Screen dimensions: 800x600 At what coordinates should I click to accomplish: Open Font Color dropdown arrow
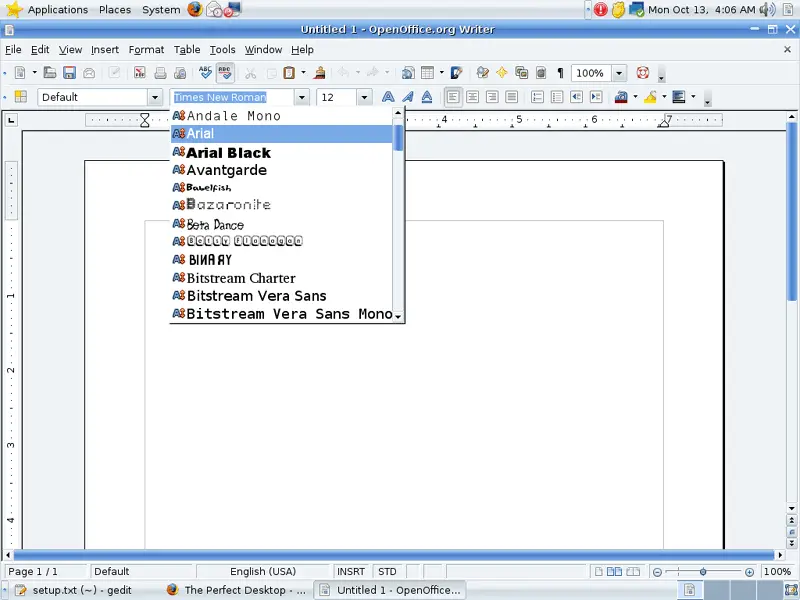pyautogui.click(x=635, y=96)
